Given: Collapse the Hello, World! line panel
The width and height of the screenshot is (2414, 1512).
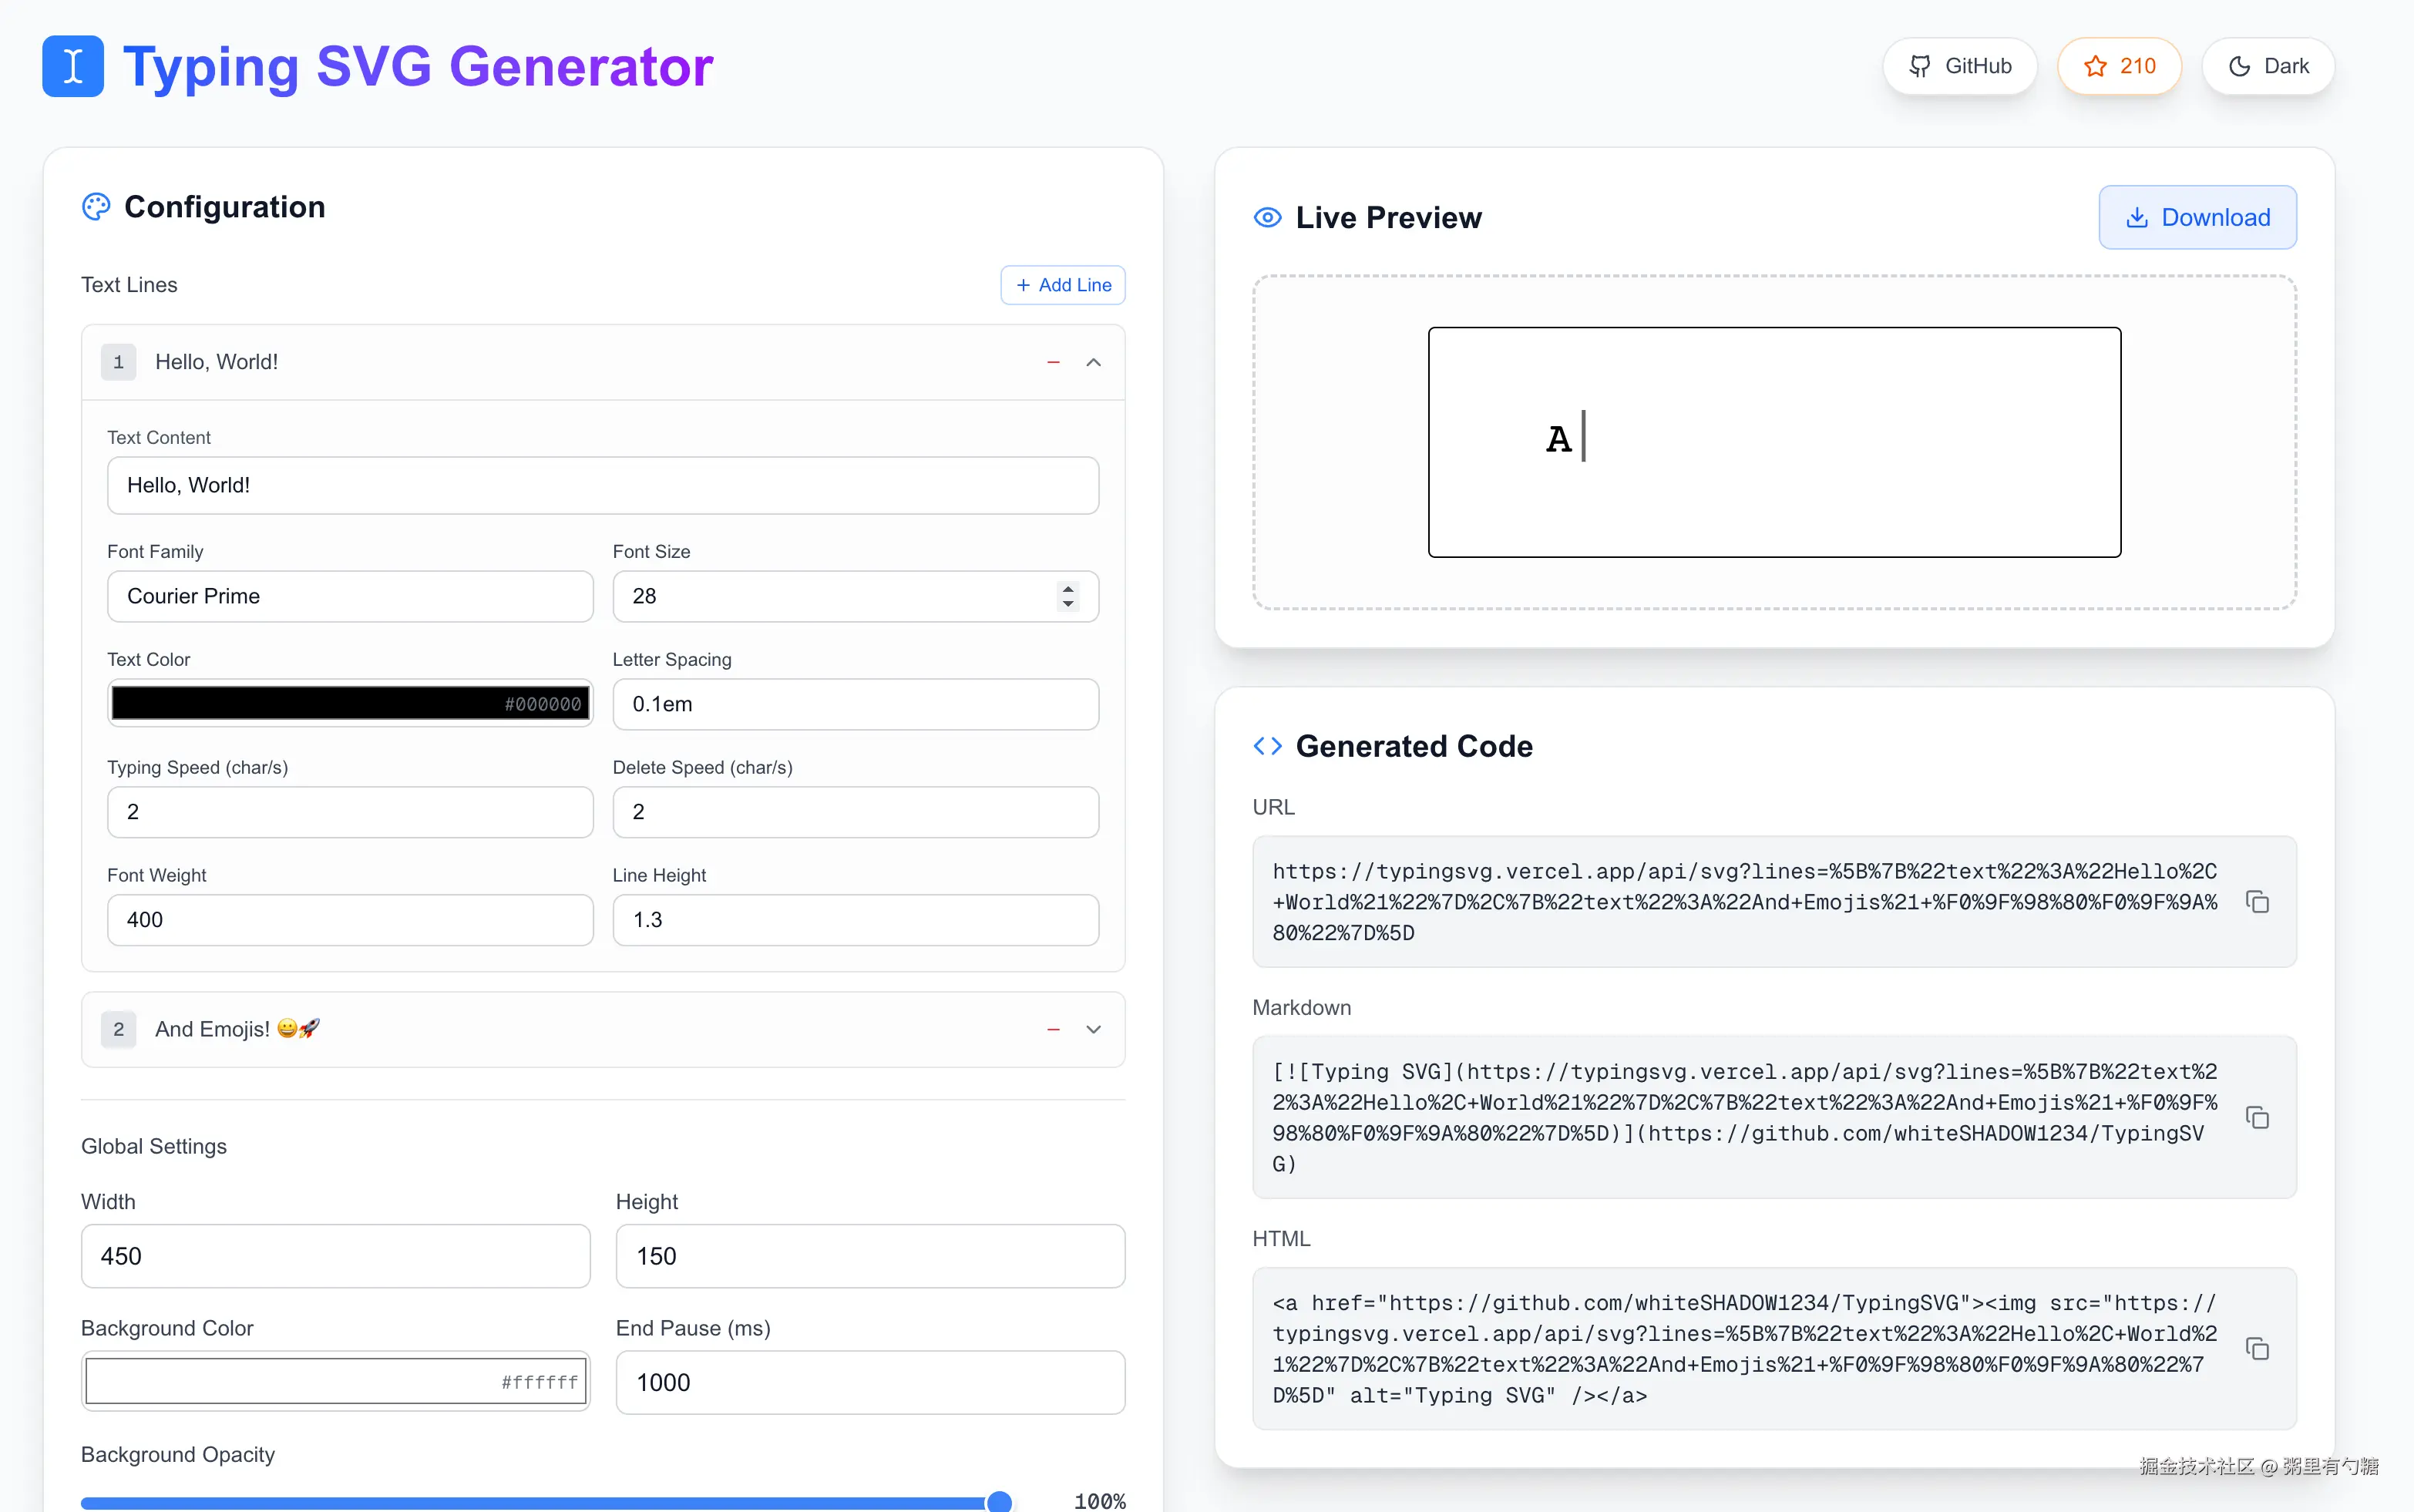Looking at the screenshot, I should (x=1093, y=362).
